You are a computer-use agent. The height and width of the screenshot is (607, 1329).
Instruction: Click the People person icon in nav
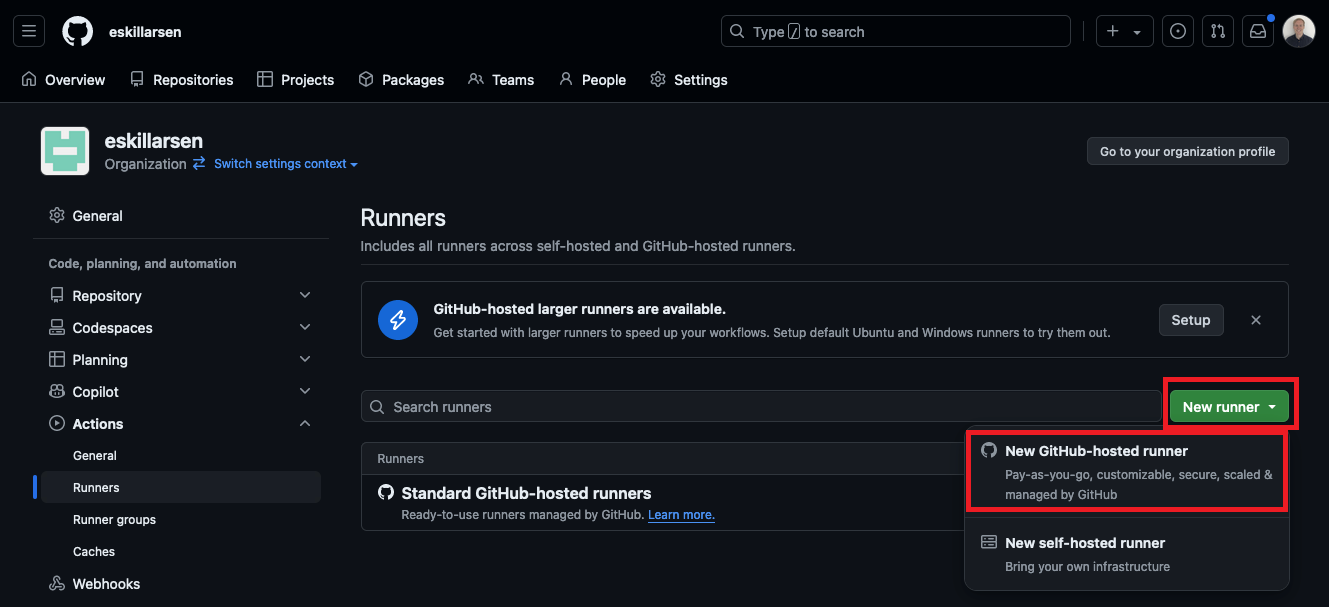566,79
